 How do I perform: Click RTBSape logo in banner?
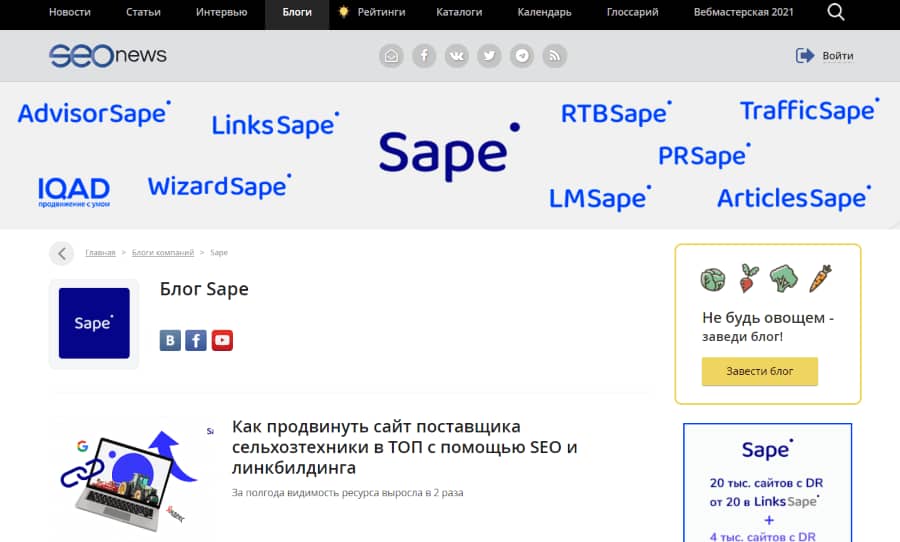click(616, 113)
